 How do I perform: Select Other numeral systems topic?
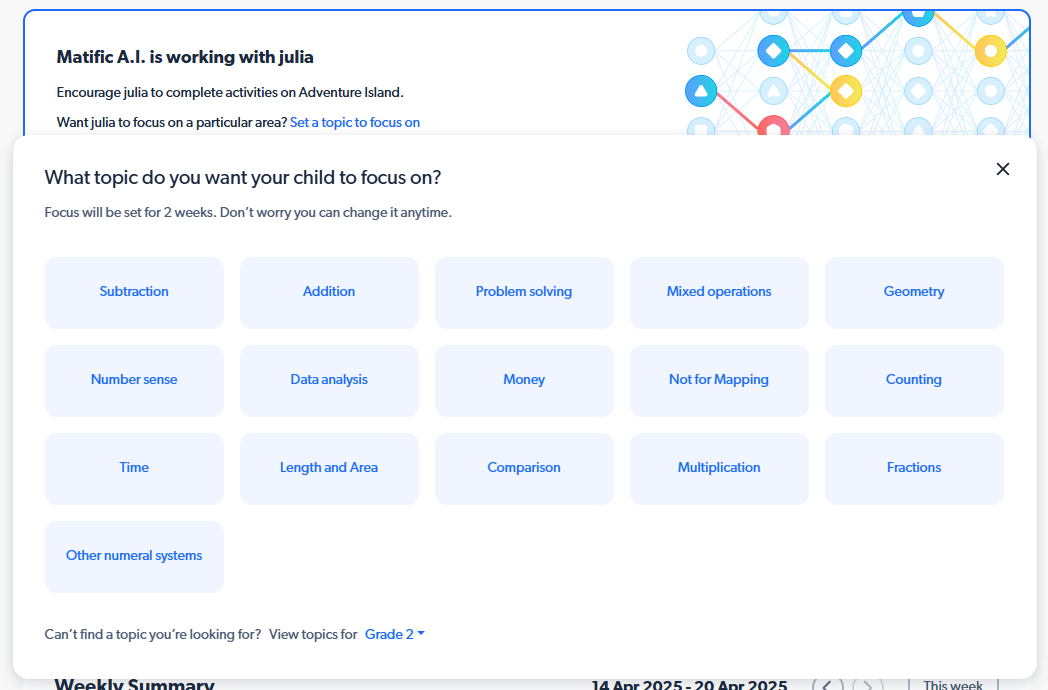click(x=134, y=556)
